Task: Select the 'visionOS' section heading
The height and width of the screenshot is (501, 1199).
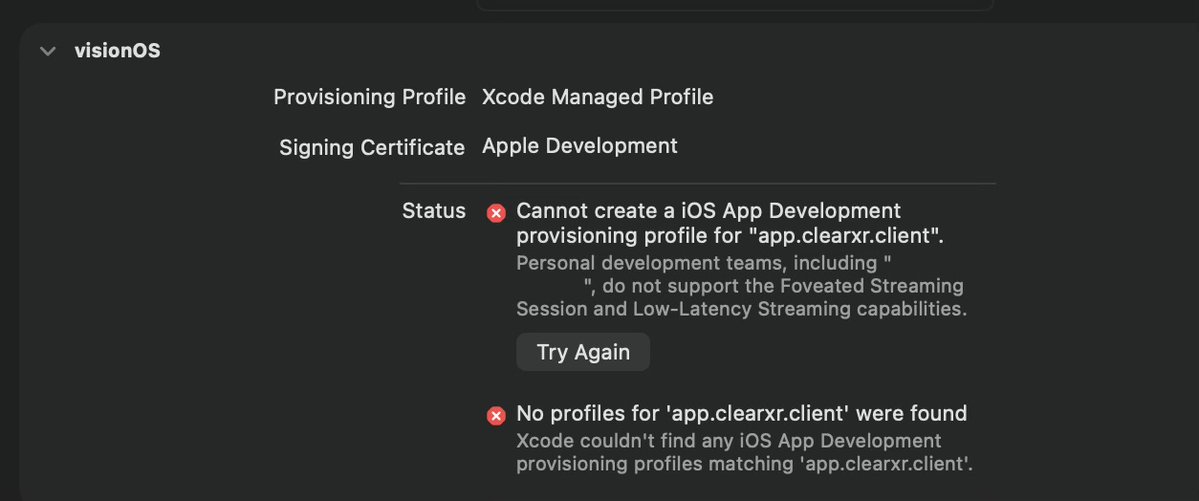Action: (118, 51)
